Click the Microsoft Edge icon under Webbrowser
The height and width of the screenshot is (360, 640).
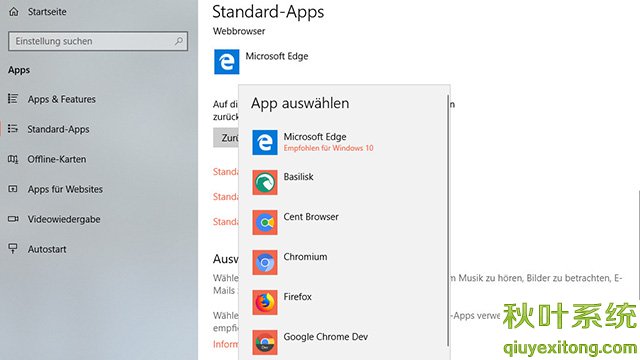tap(227, 62)
